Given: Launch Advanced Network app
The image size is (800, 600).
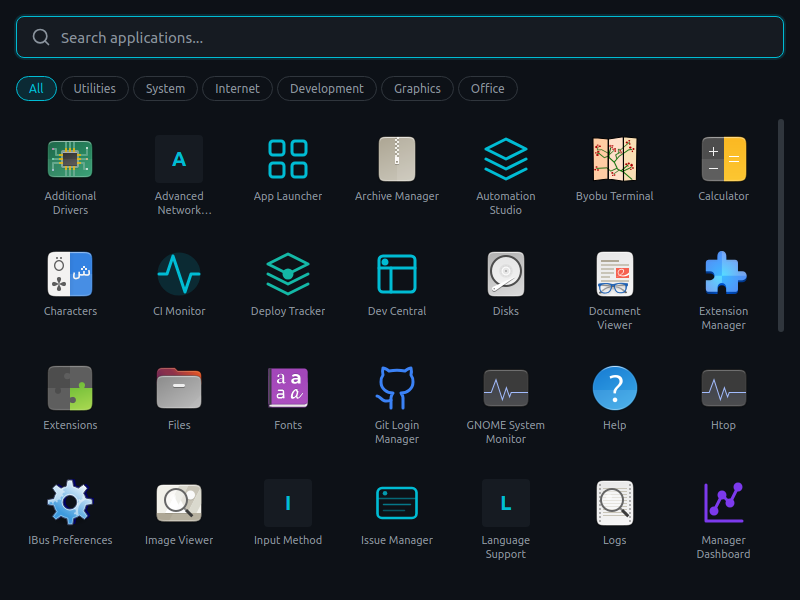Looking at the screenshot, I should (179, 159).
